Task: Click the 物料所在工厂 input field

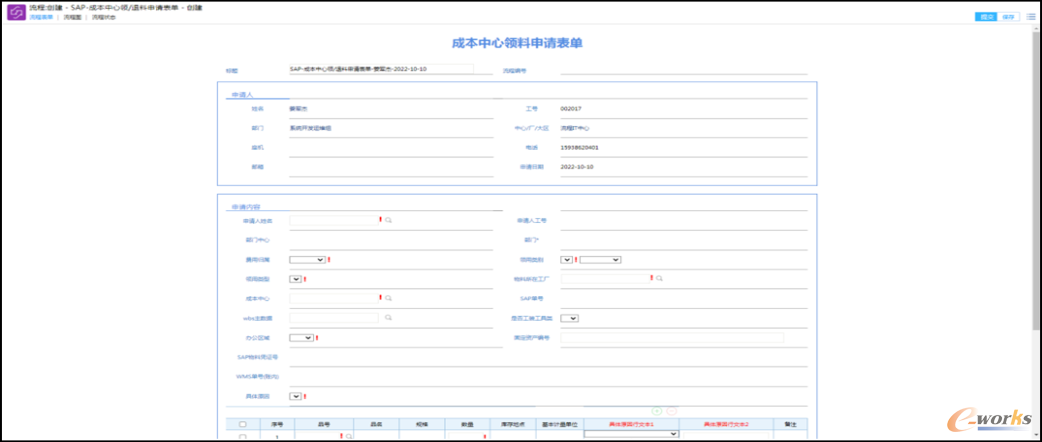Action: pos(605,278)
